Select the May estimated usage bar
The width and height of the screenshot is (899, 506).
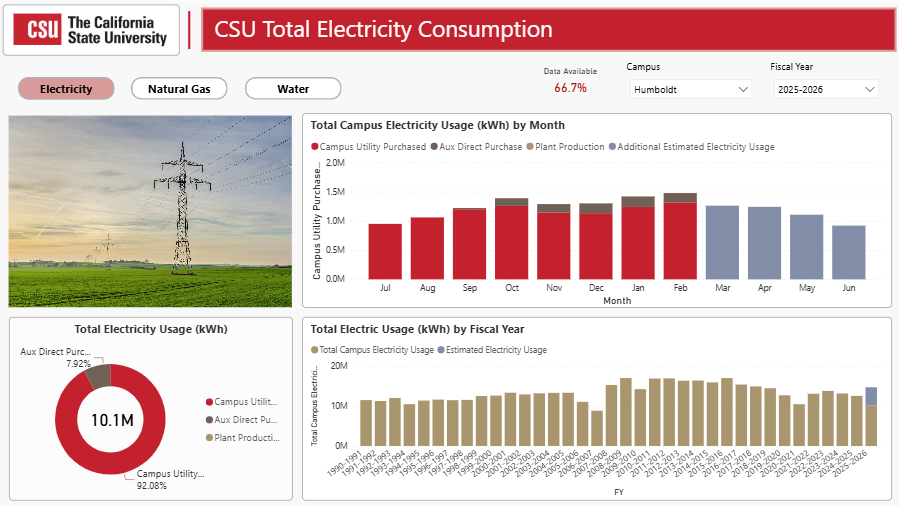pos(807,247)
